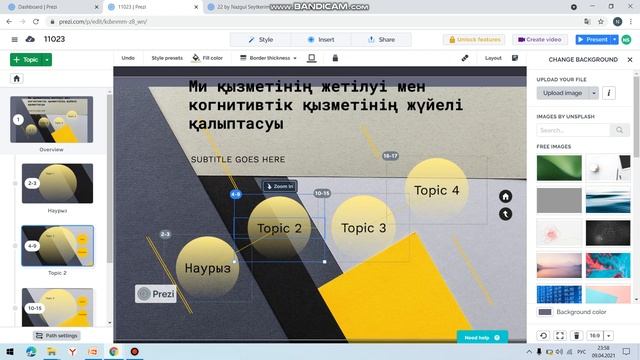Click the info icon beside Upload image
Screen dimensions: 640x360
(609, 93)
